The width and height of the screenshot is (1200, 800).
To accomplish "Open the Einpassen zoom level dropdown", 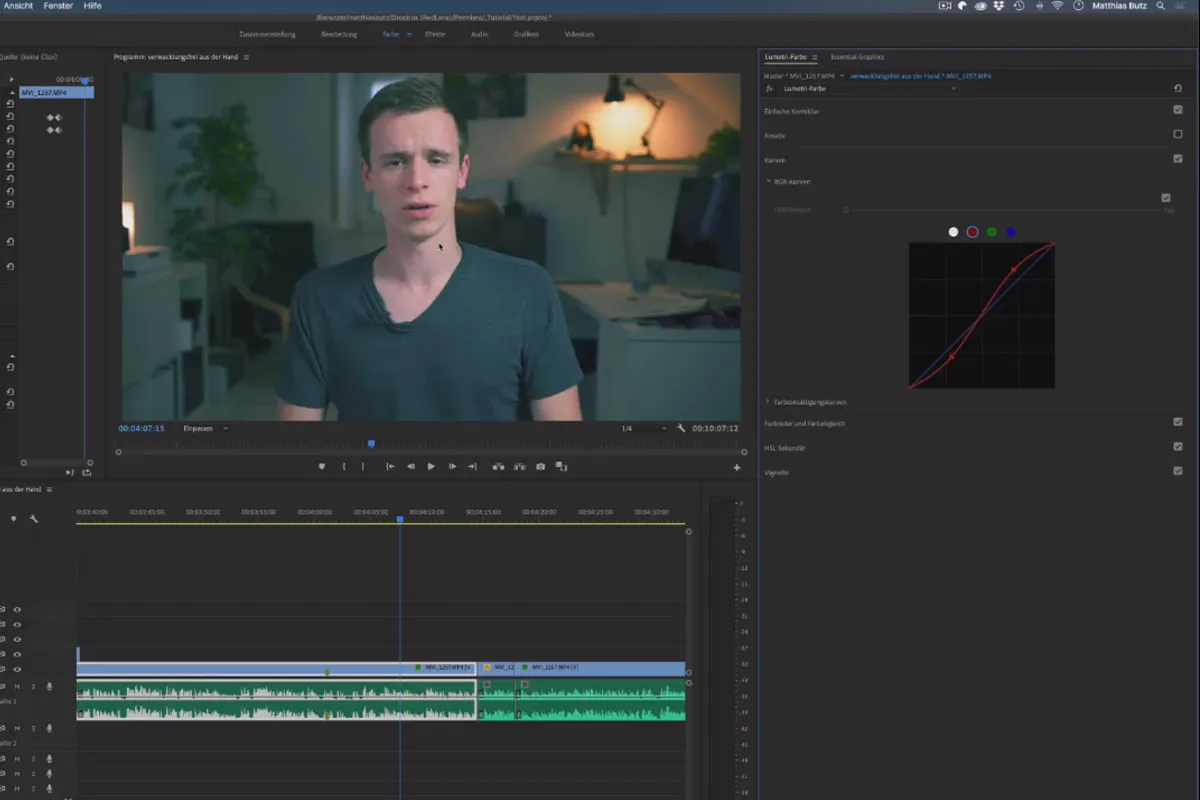I will (205, 428).
